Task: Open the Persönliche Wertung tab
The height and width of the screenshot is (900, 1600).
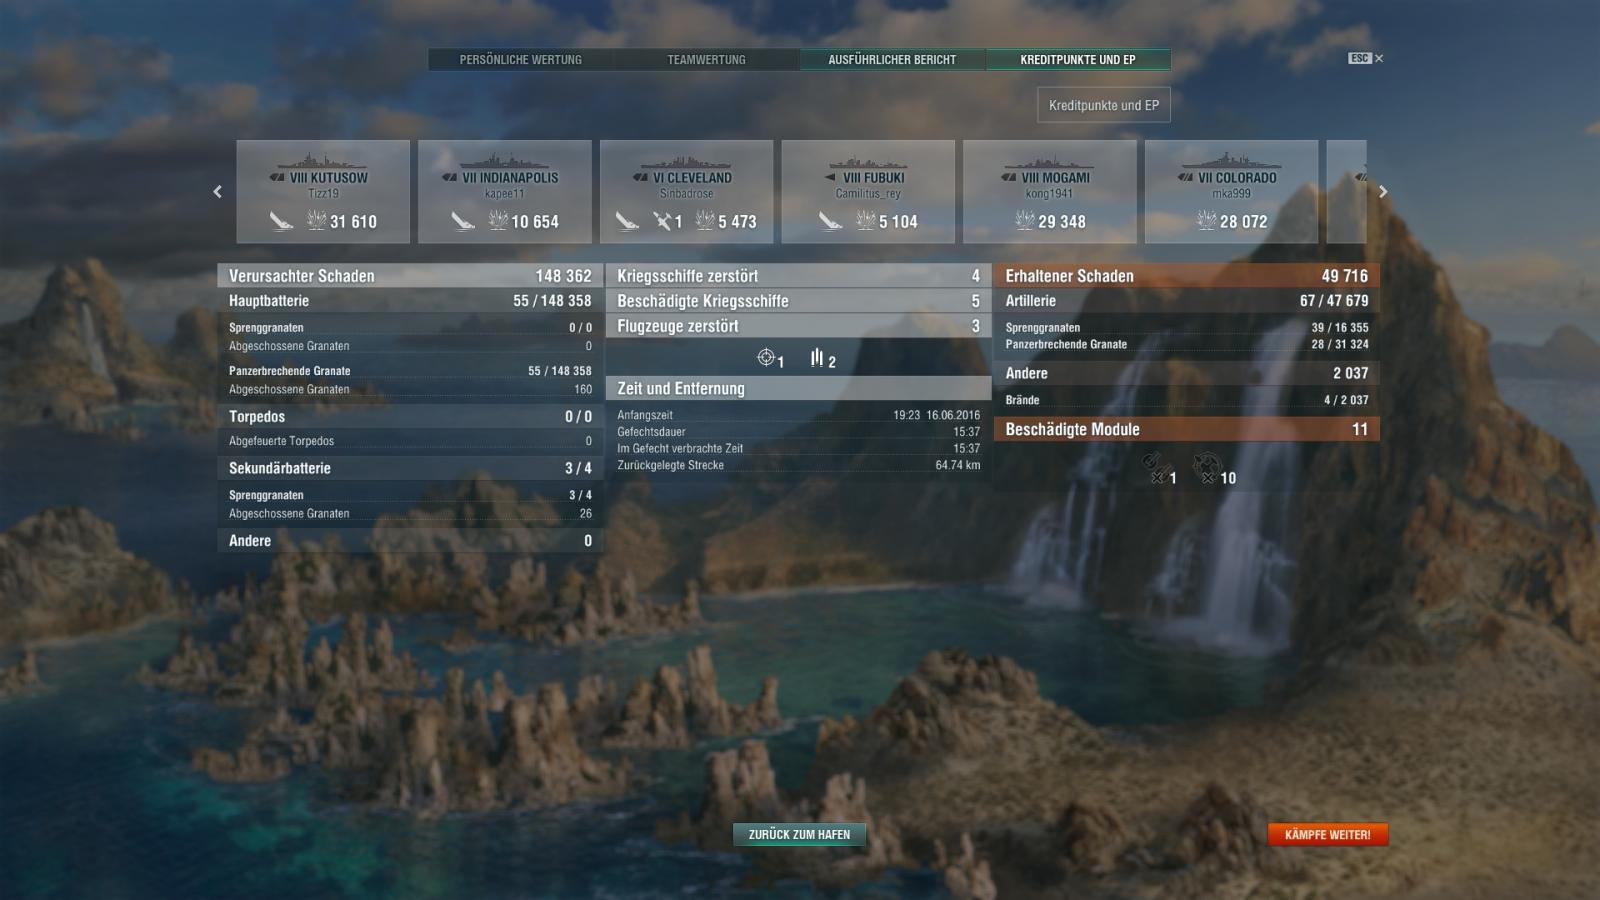Action: tap(520, 60)
